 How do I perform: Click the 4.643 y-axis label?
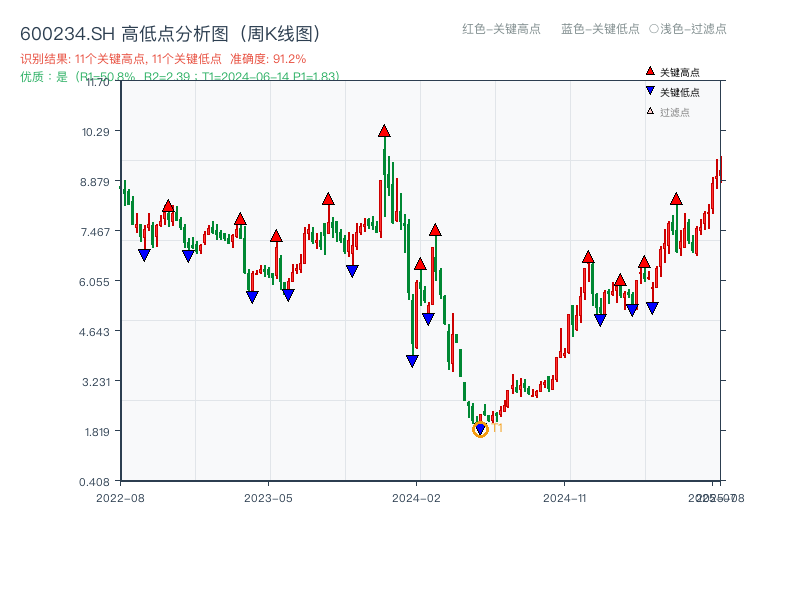pyautogui.click(x=94, y=332)
